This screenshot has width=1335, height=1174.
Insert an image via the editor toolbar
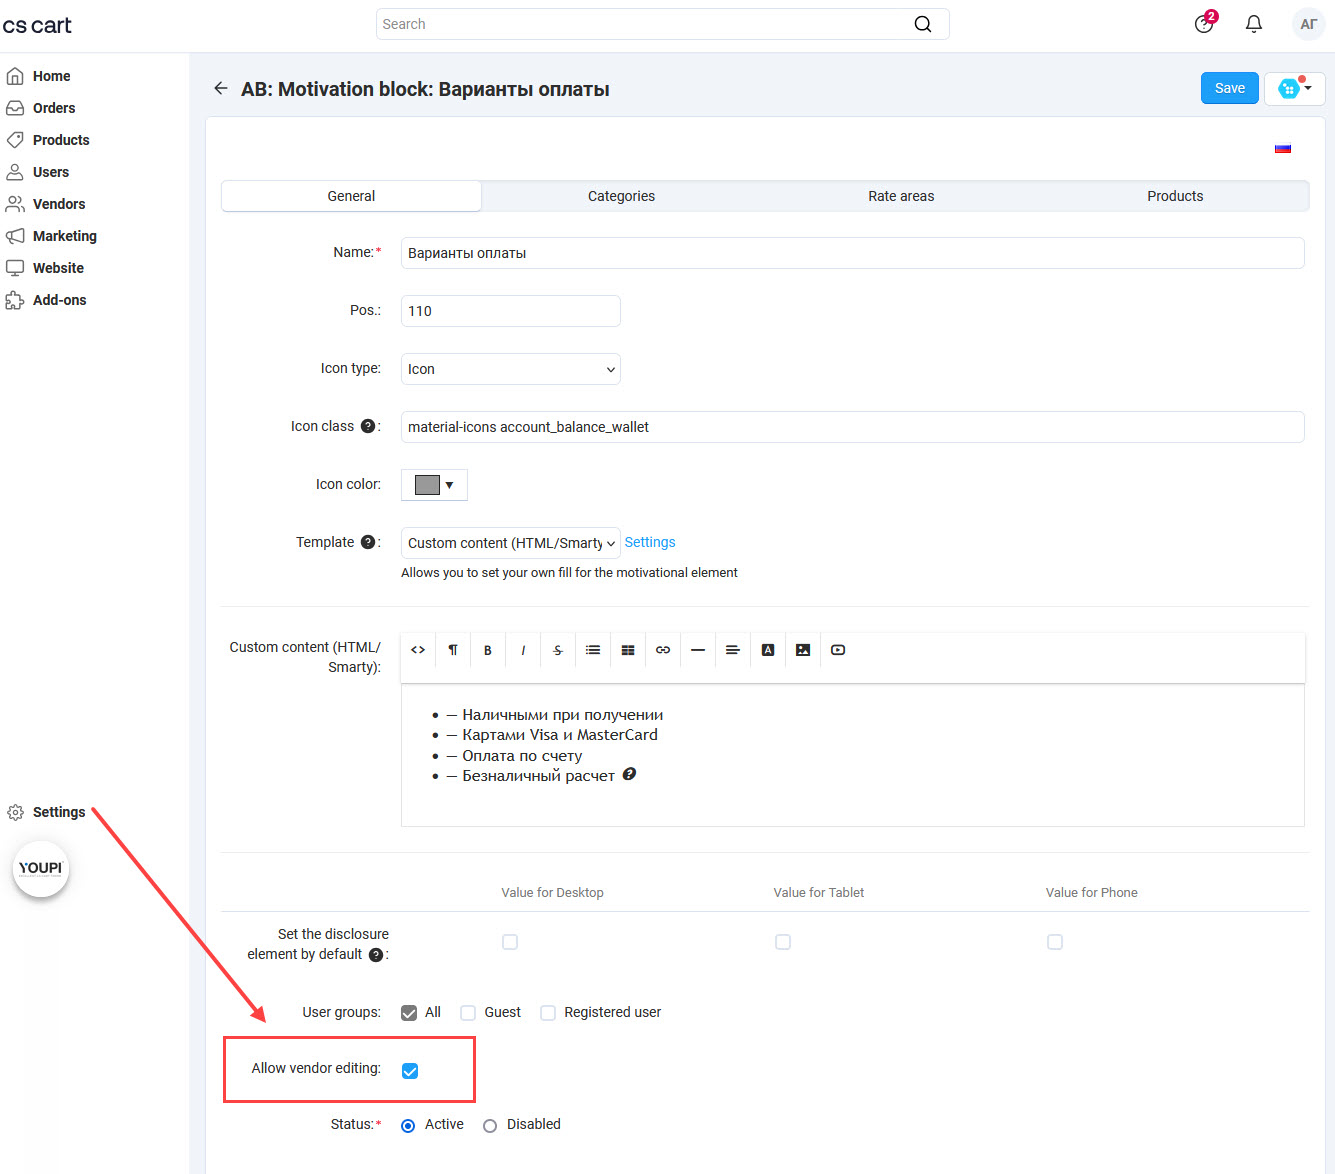[803, 650]
